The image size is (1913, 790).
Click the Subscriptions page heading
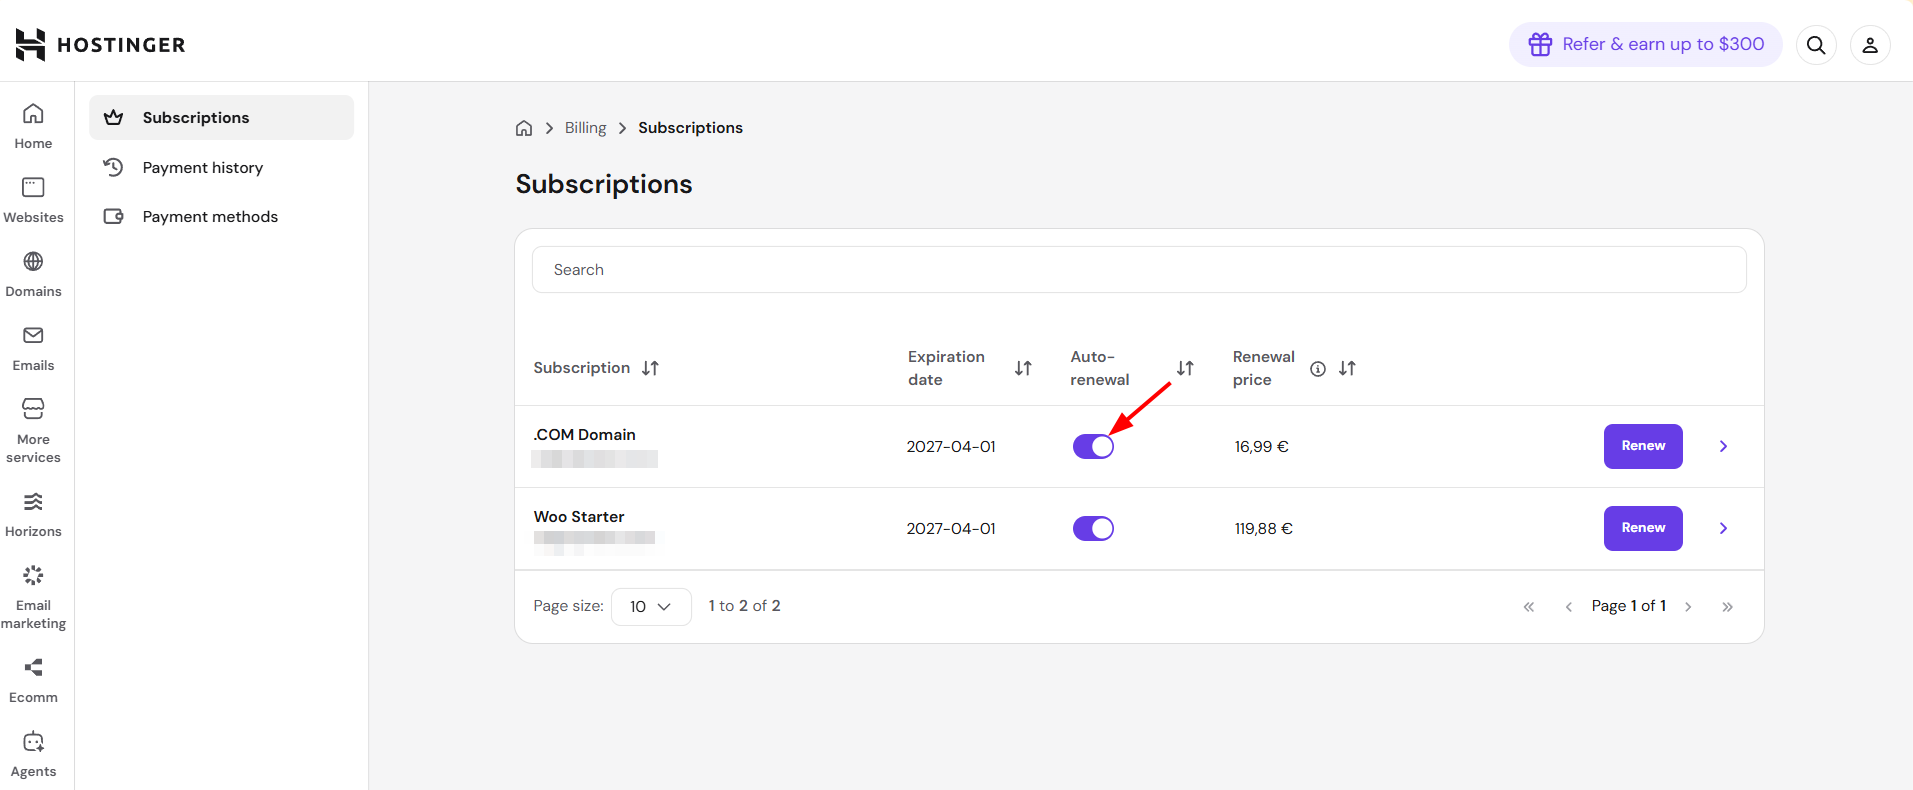pyautogui.click(x=604, y=184)
